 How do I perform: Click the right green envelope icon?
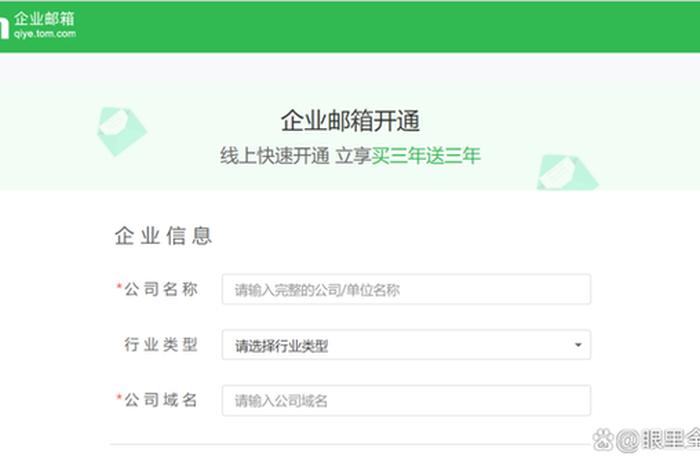pos(566,173)
